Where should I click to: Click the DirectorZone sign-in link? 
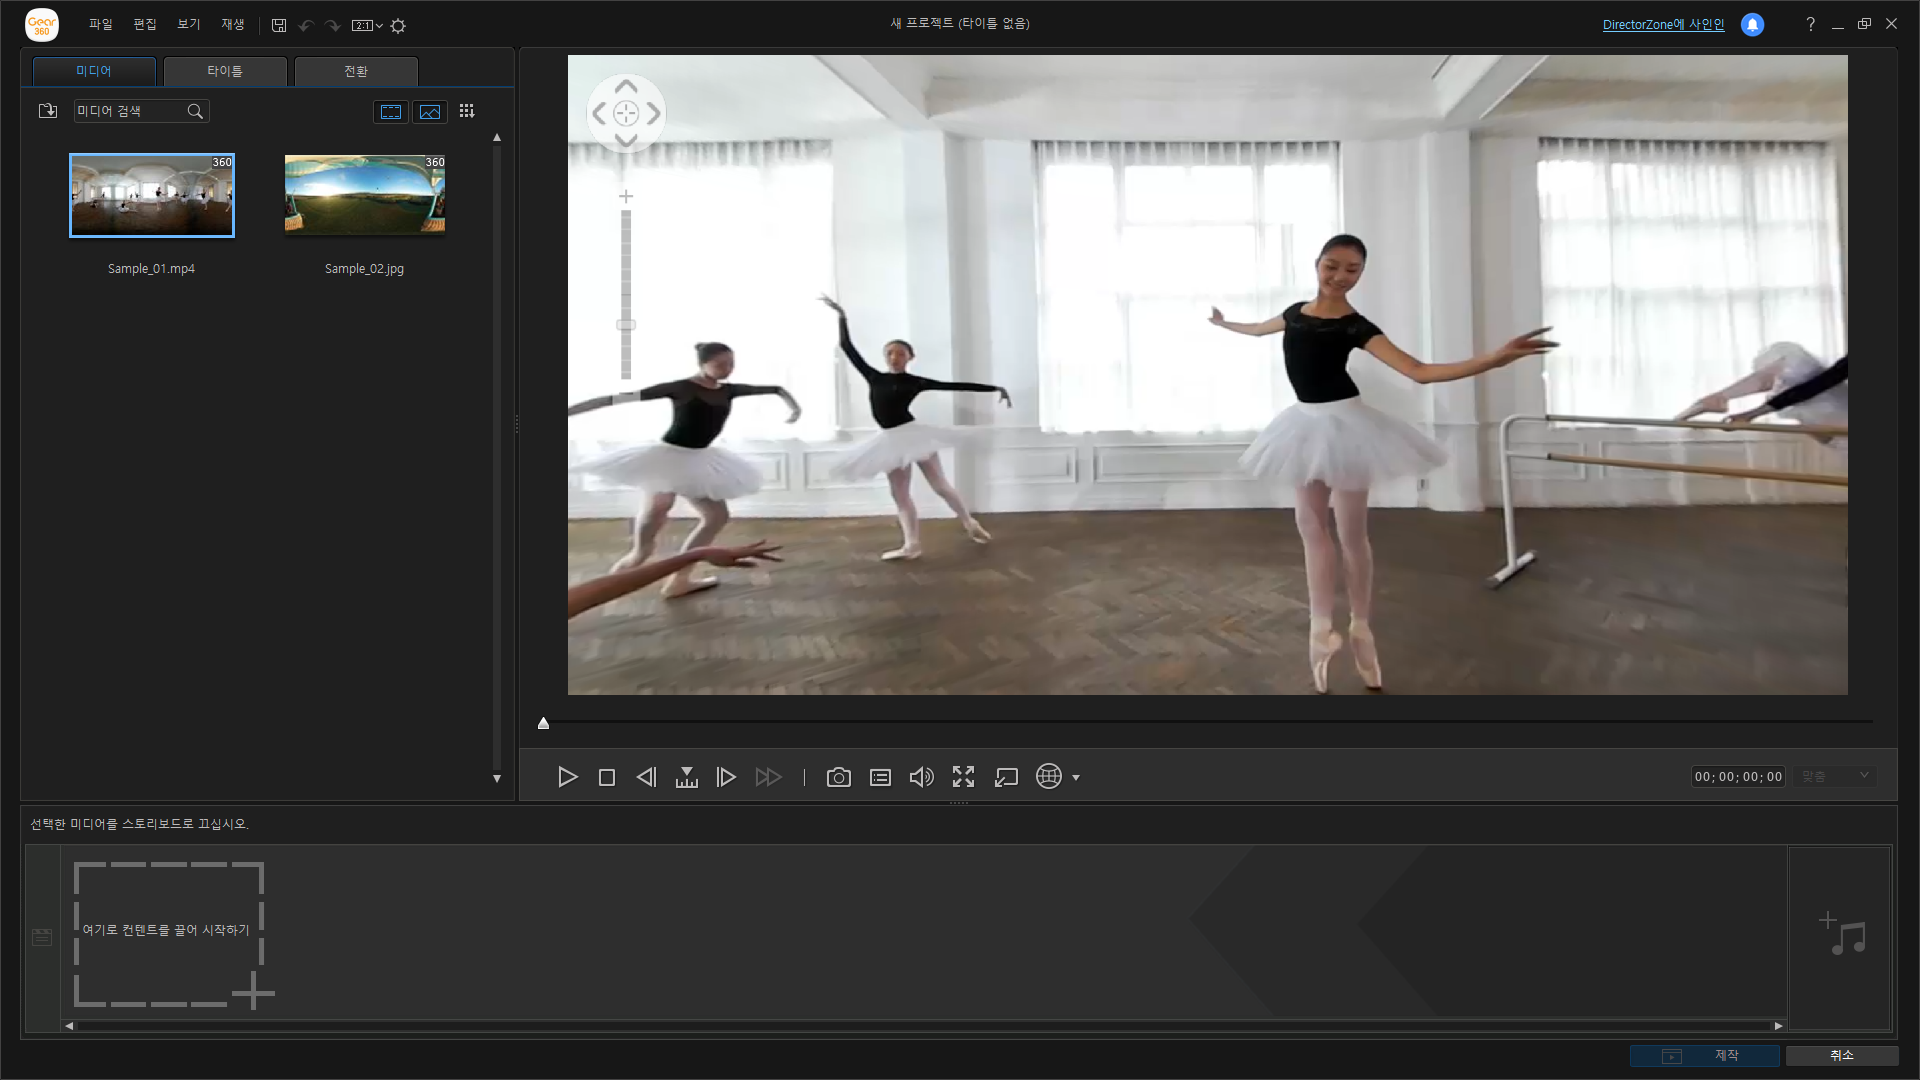click(x=1663, y=25)
